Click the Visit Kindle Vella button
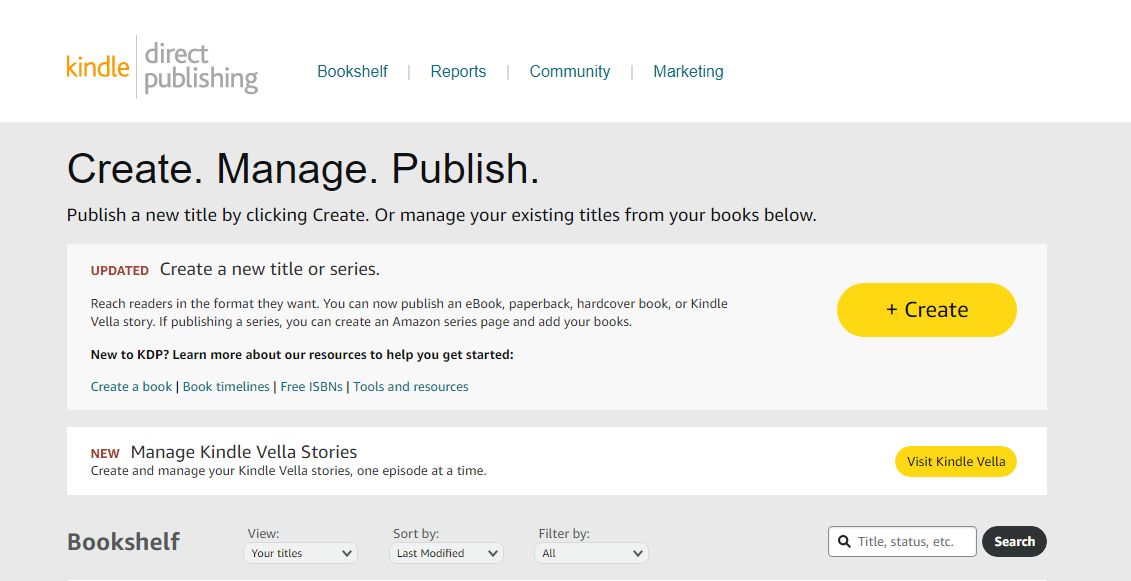The height and width of the screenshot is (581, 1131). pyautogui.click(x=955, y=462)
